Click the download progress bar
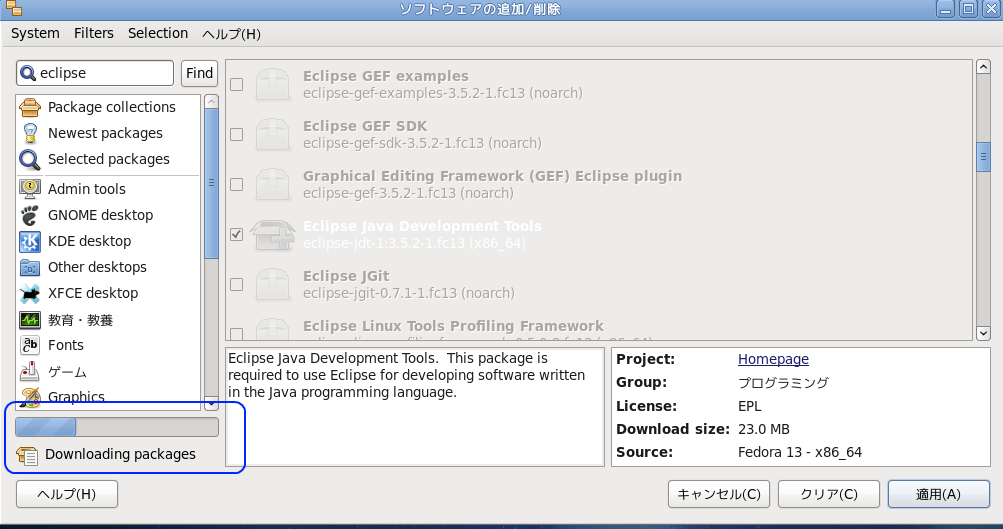 [117, 427]
